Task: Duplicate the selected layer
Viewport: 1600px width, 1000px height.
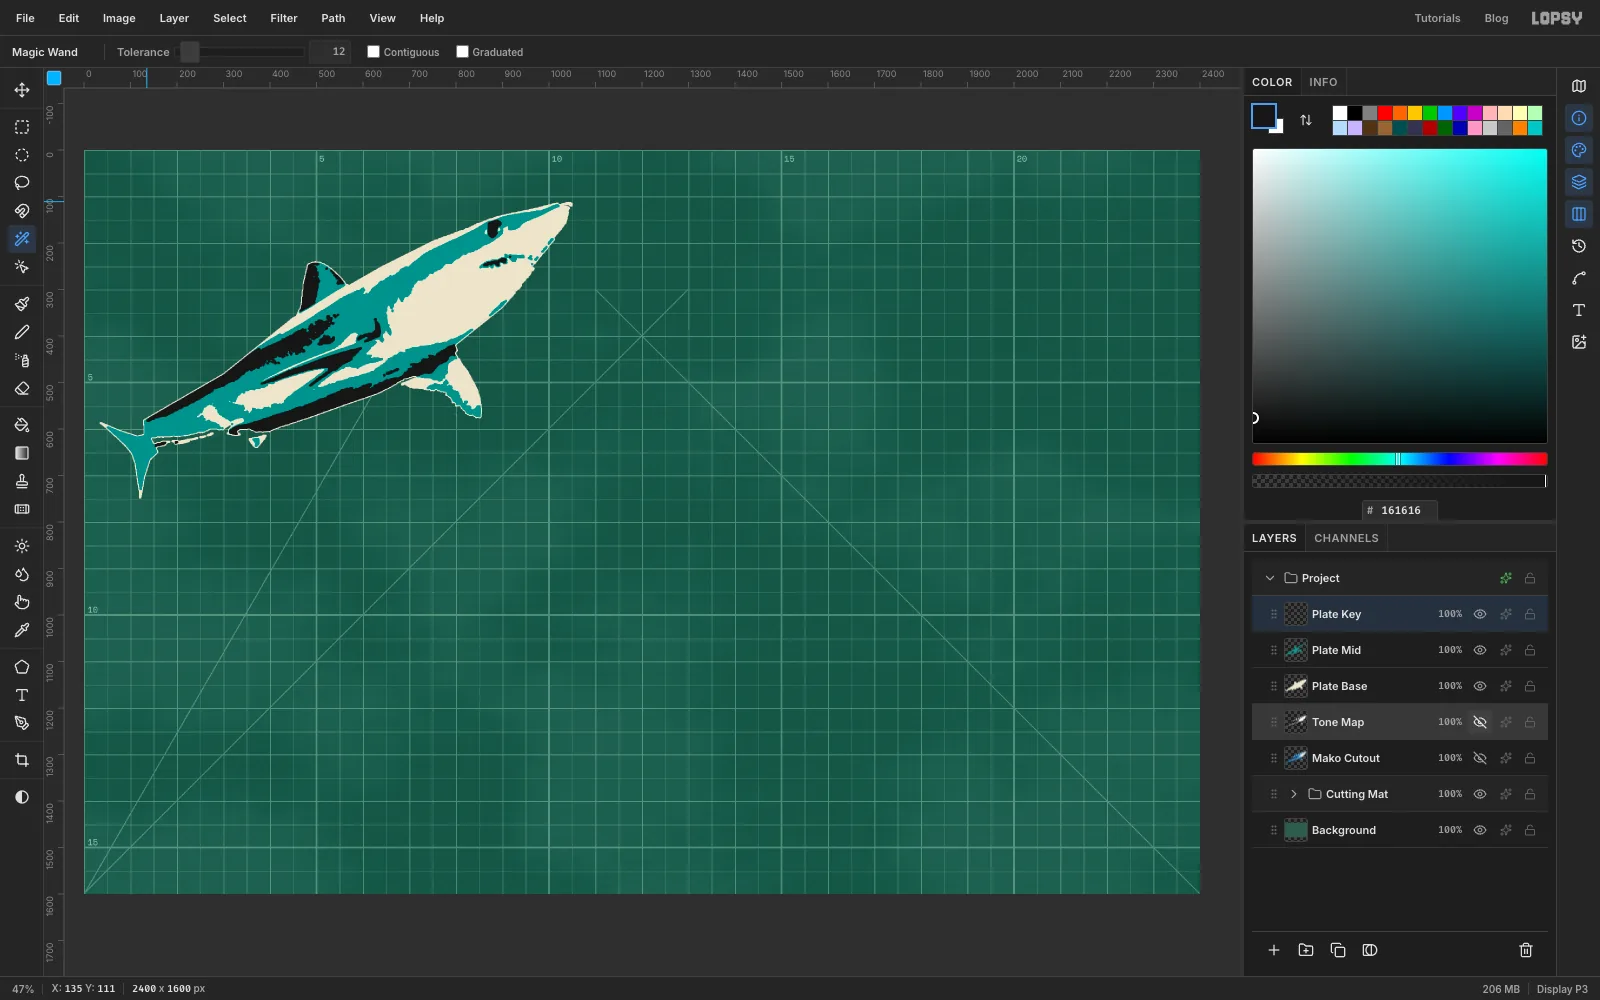Action: (x=1338, y=950)
